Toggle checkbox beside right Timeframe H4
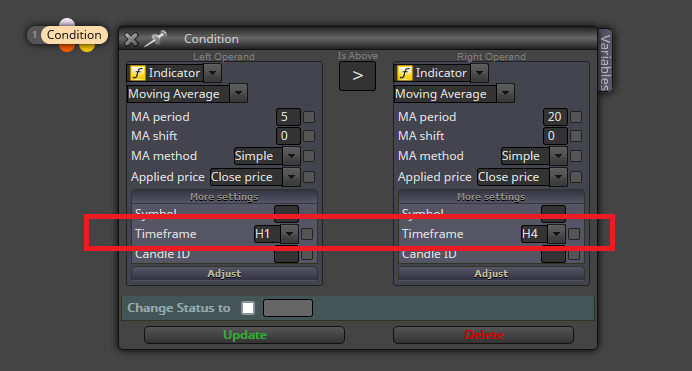 click(574, 234)
